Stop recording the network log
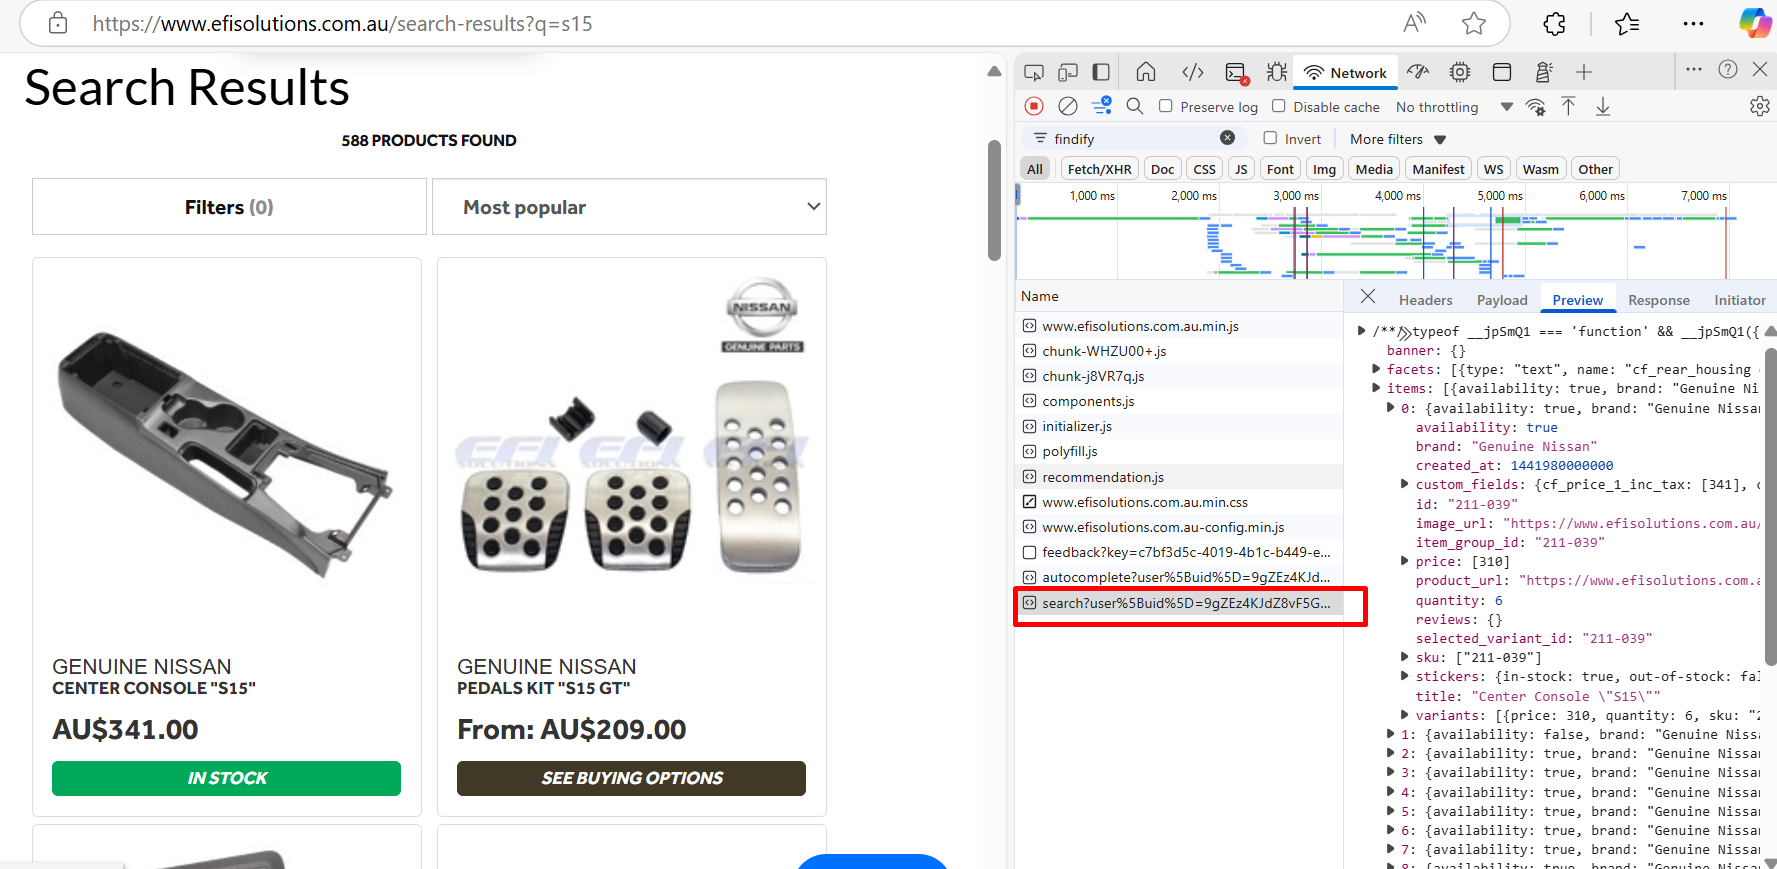 1034,106
